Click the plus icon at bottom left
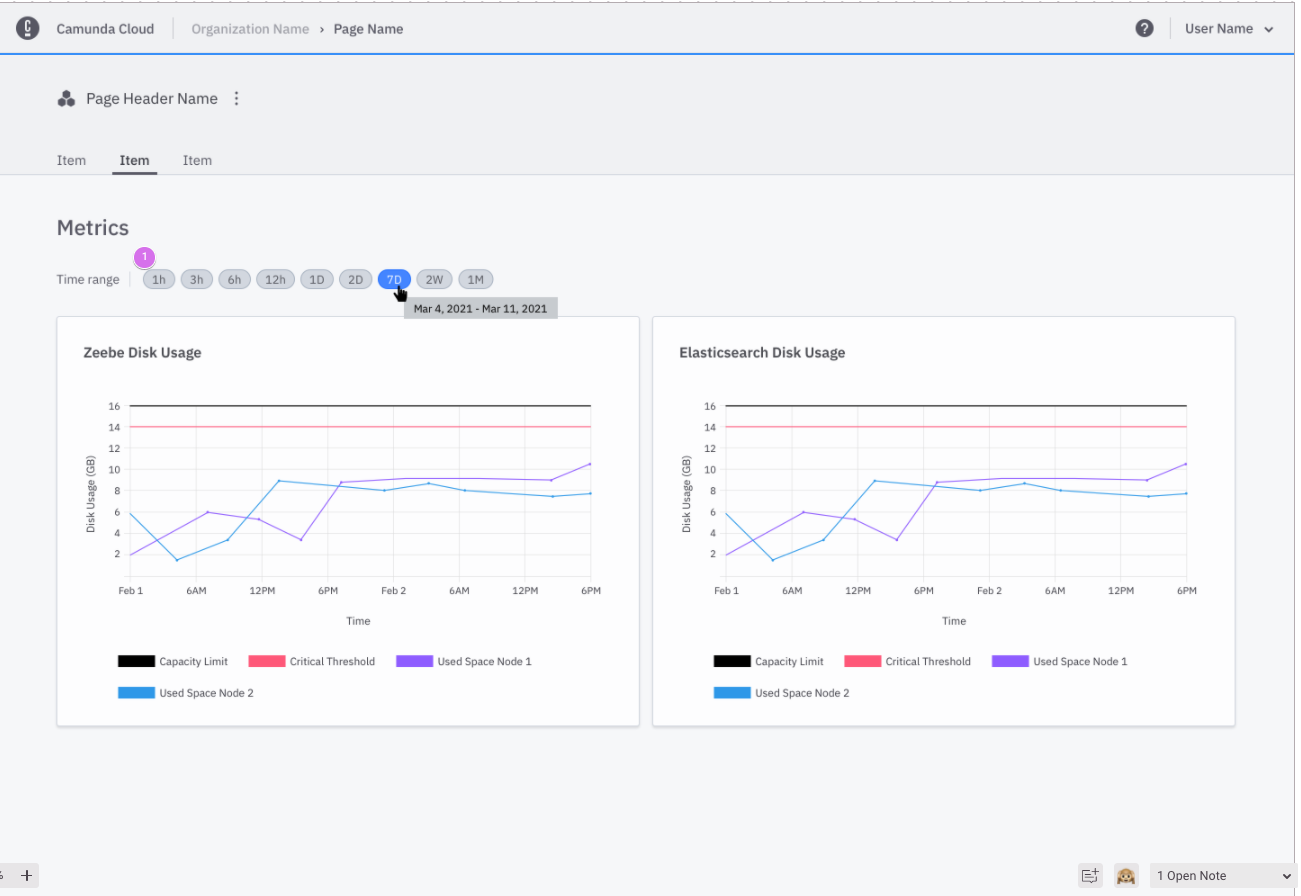Viewport: 1301px width, 896px height. 27,876
